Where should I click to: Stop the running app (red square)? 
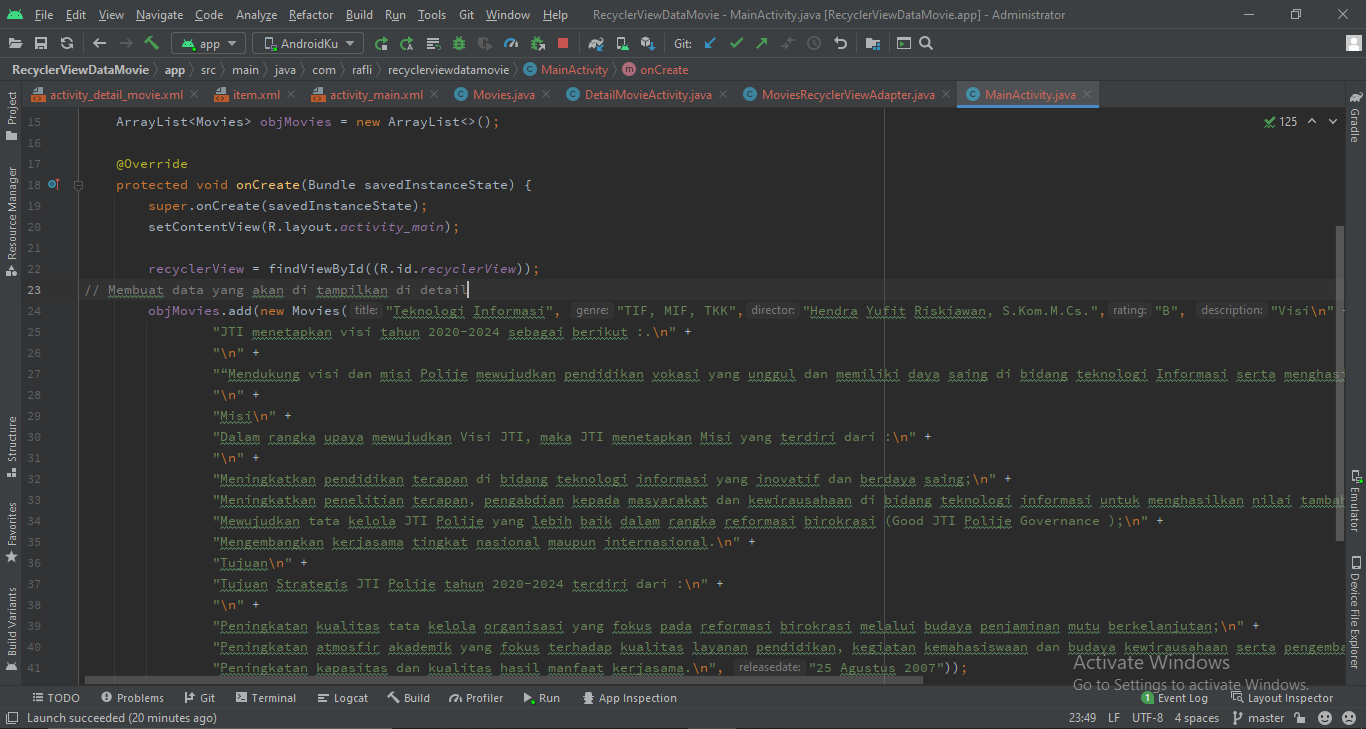(x=563, y=43)
